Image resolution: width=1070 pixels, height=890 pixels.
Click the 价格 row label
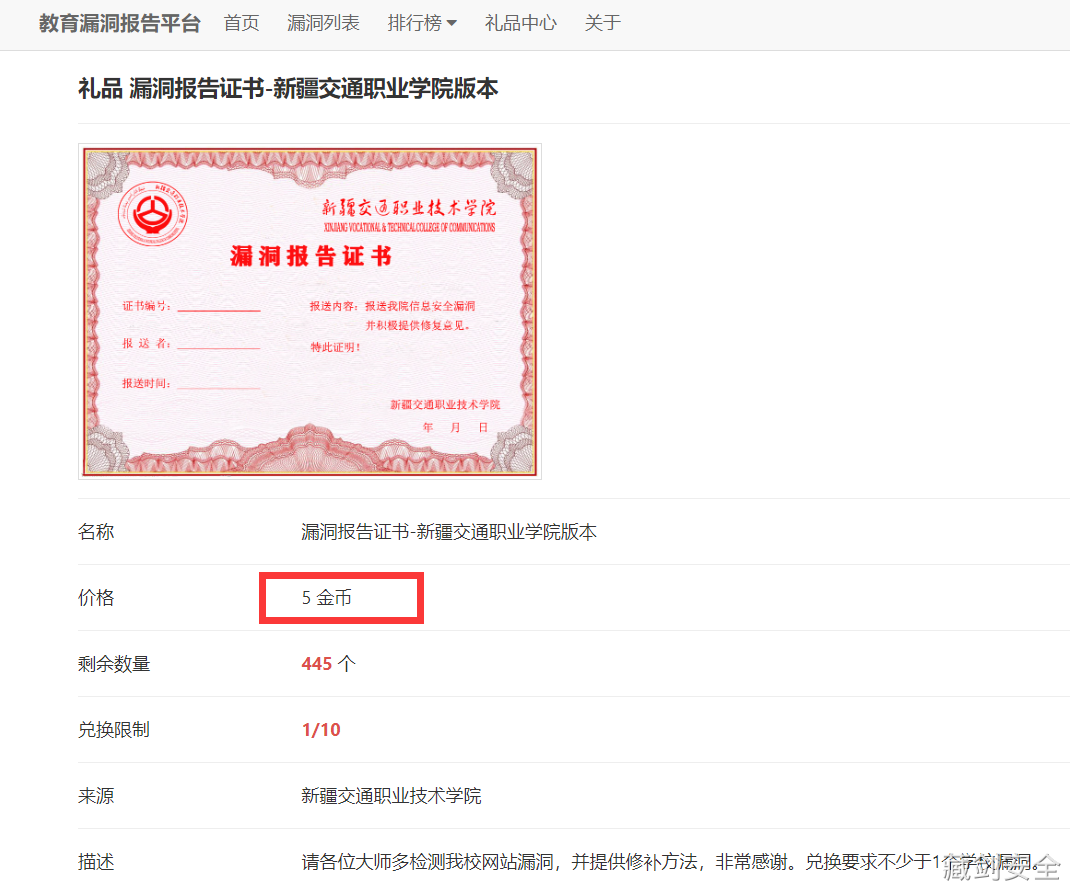point(96,598)
